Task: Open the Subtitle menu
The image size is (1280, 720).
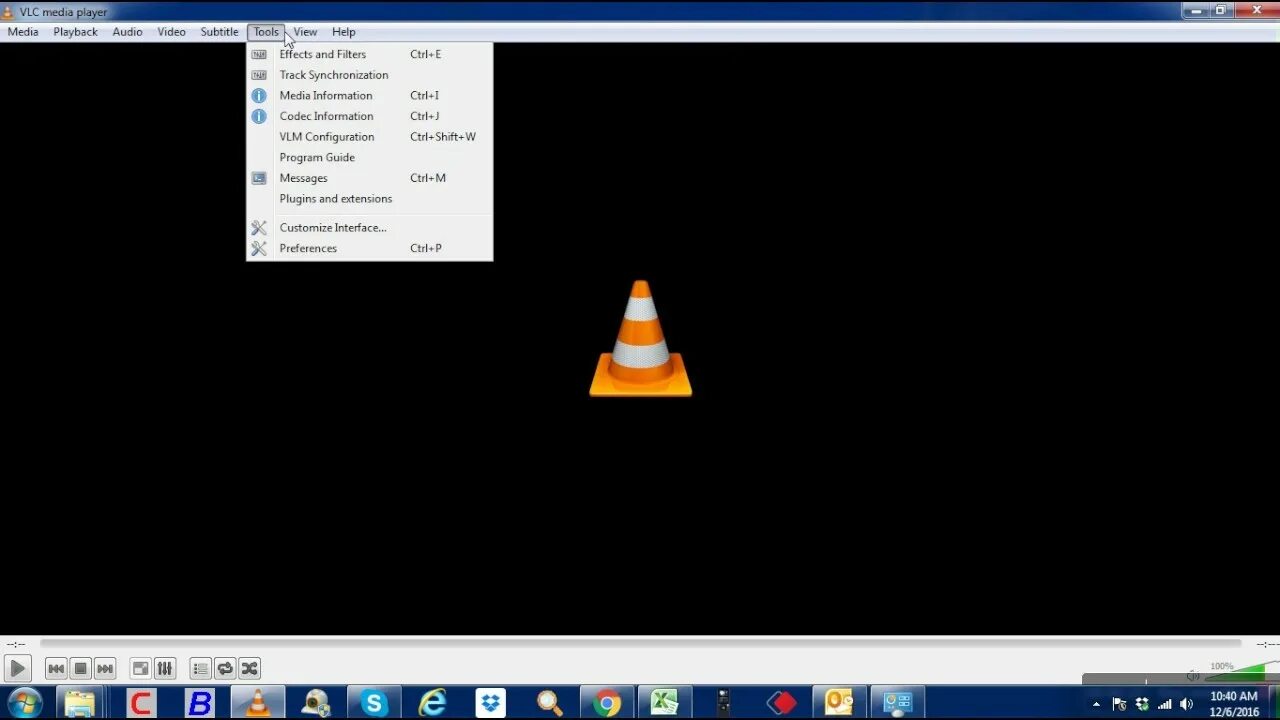Action: click(219, 32)
